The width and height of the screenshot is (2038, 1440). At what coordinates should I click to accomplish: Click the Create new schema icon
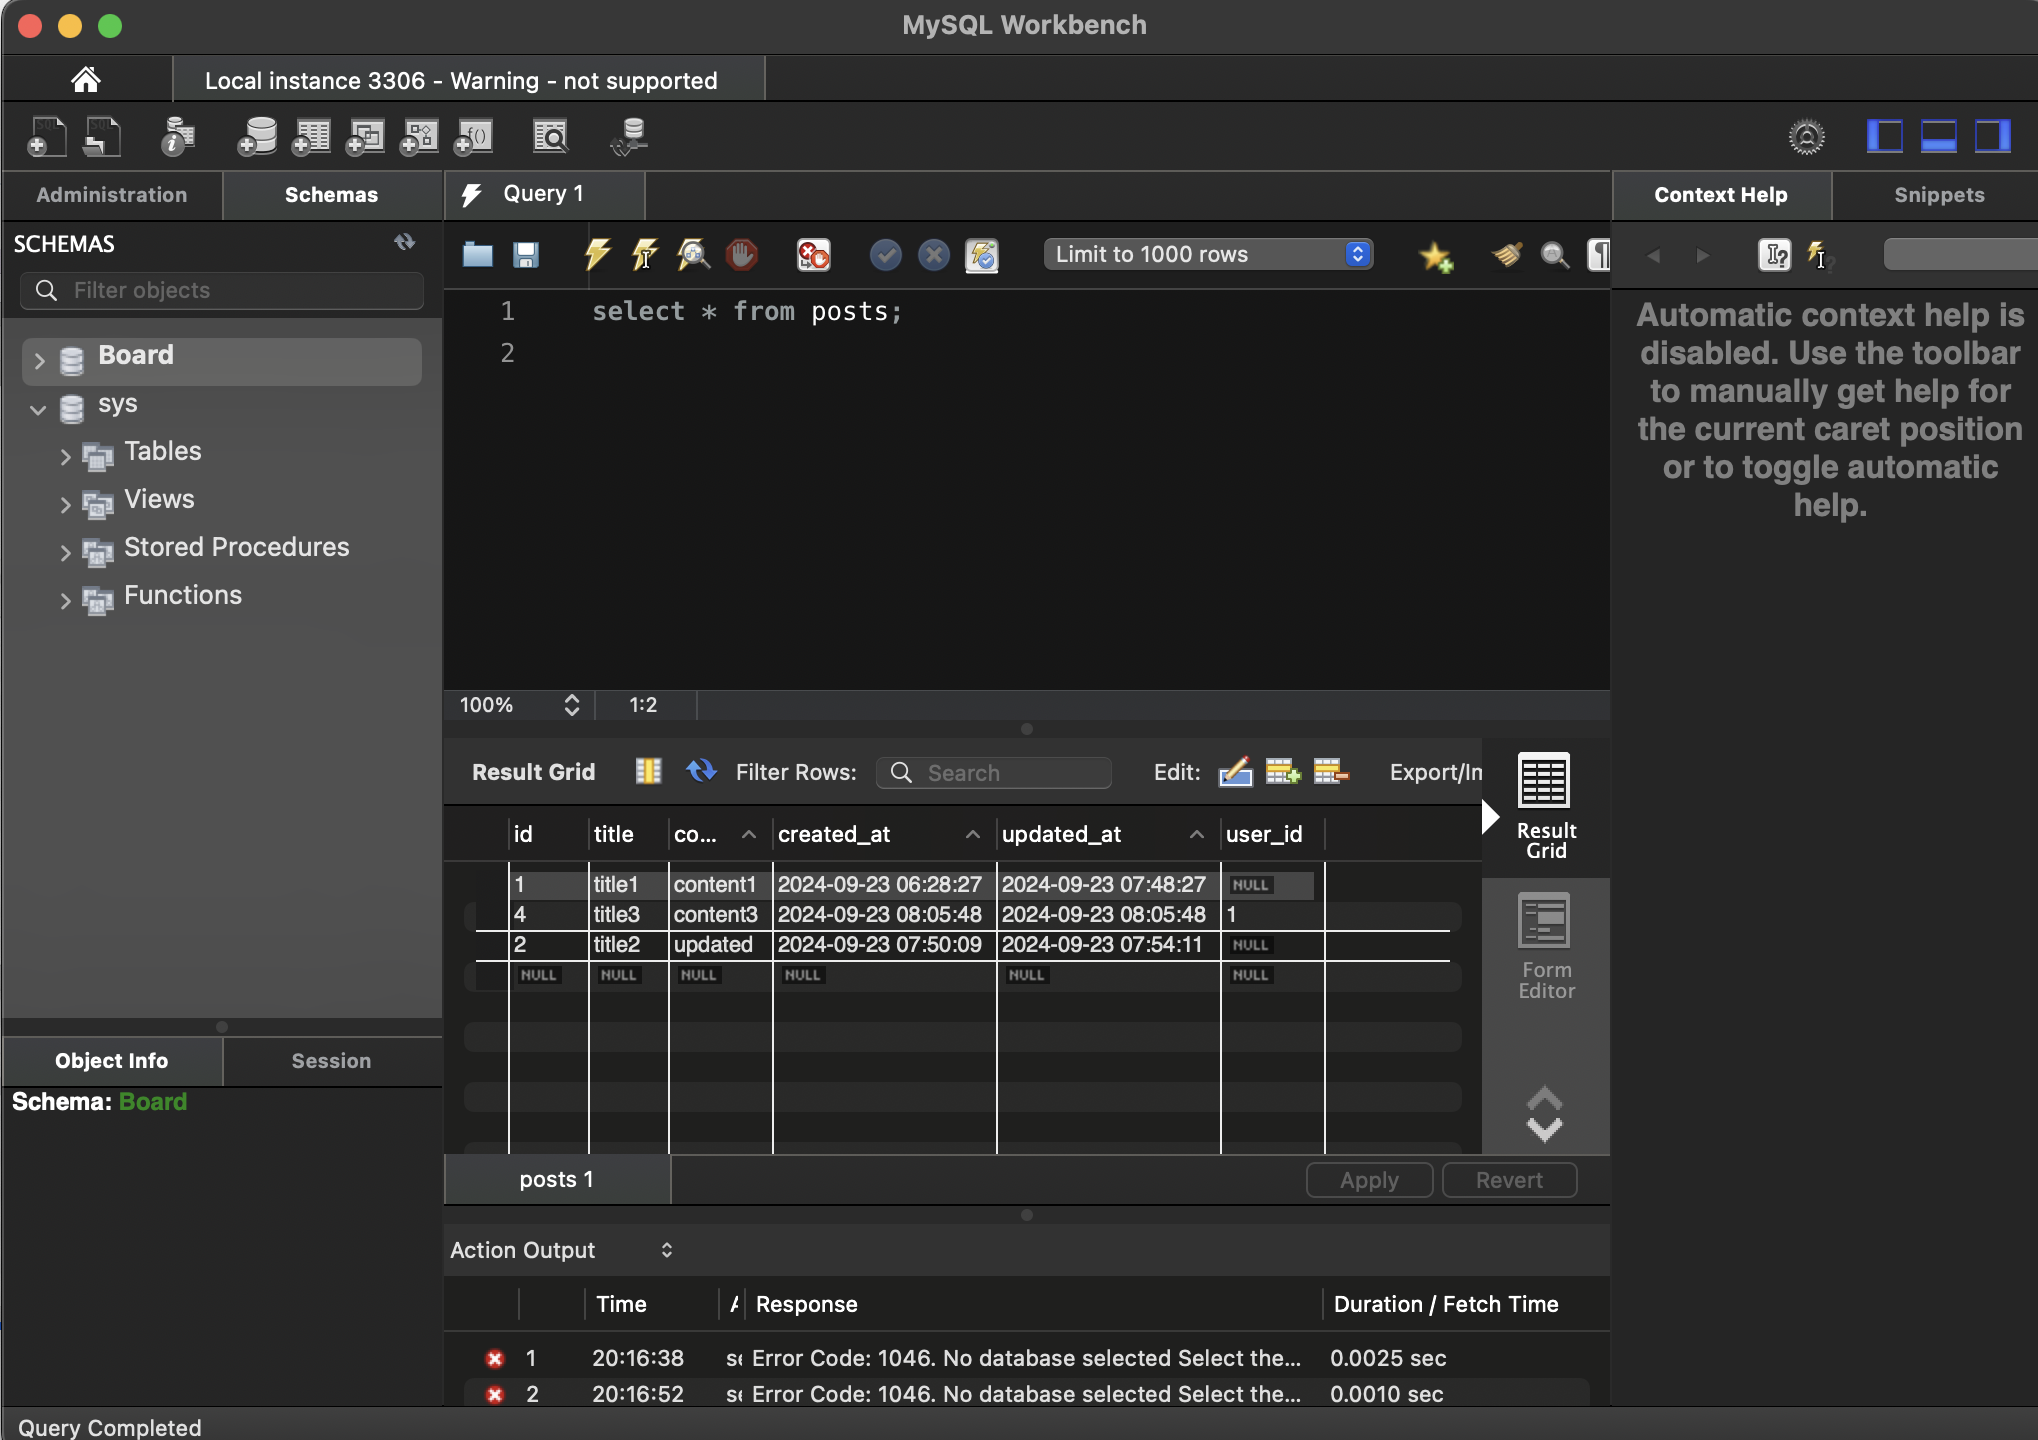[257, 137]
